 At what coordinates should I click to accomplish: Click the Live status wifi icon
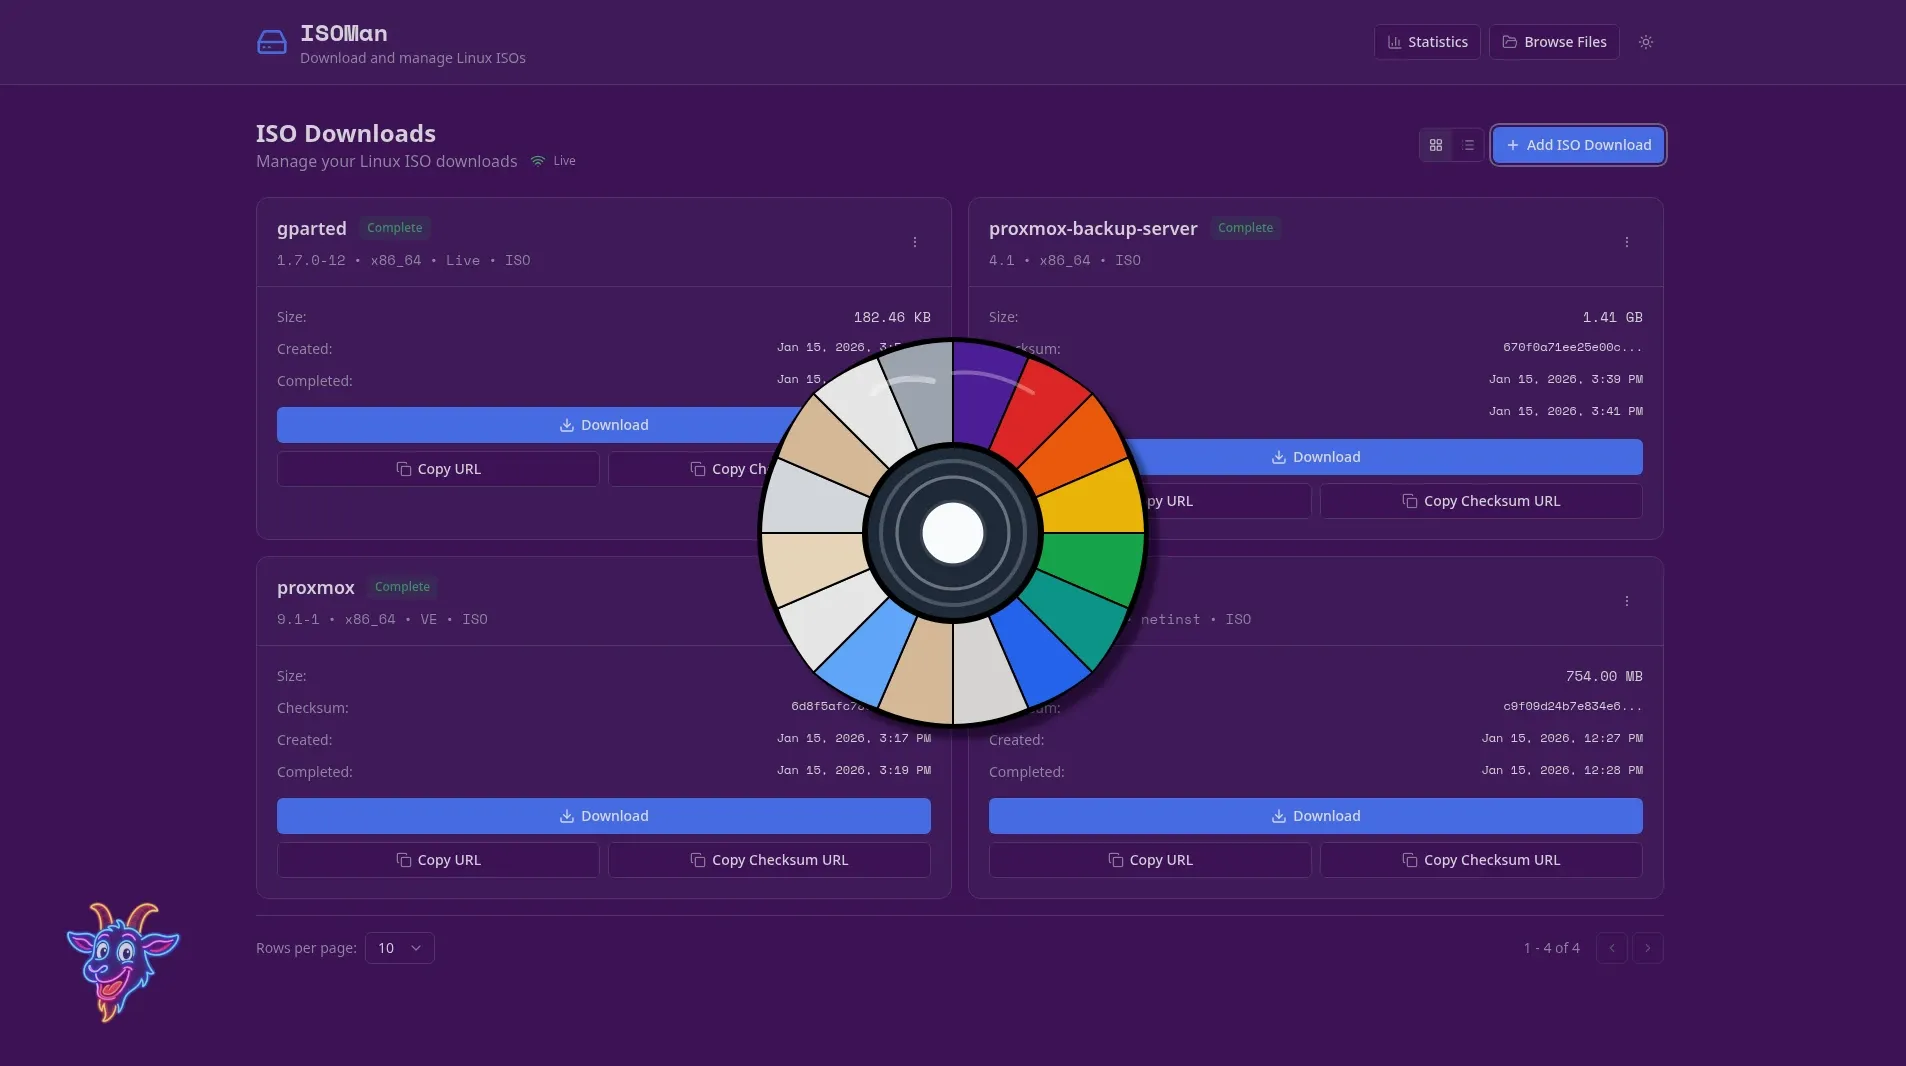[x=538, y=161]
